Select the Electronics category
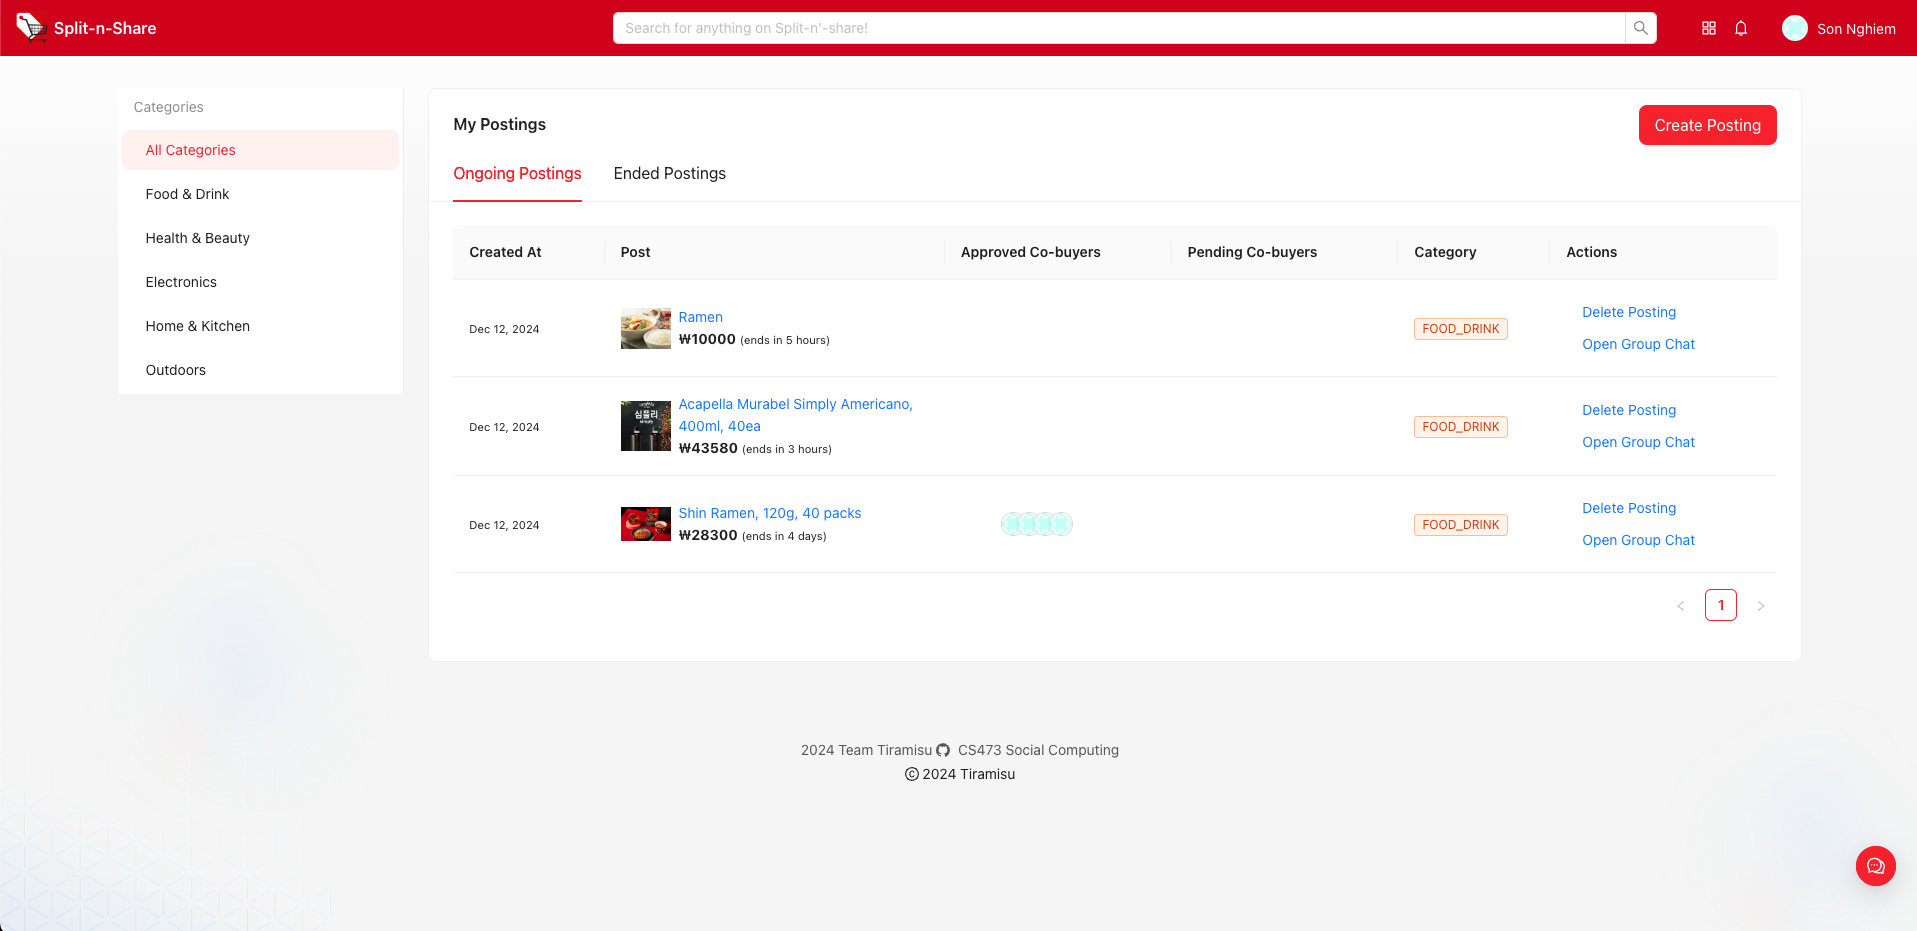The height and width of the screenshot is (931, 1917). coord(181,282)
